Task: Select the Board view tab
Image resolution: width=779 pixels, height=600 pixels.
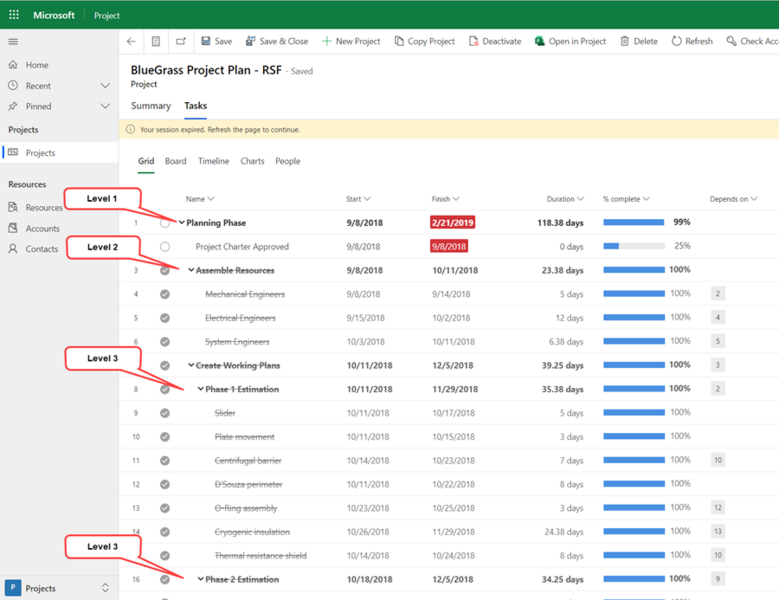Action: click(175, 161)
